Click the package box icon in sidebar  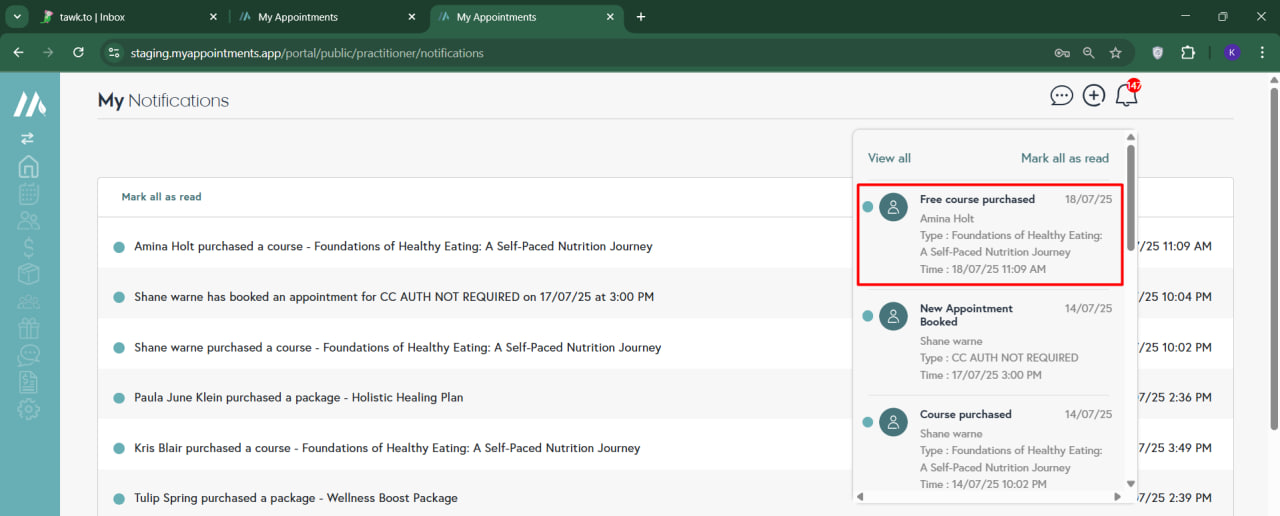[x=28, y=274]
